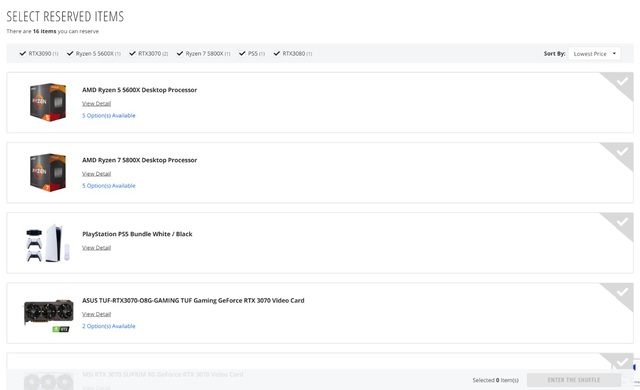The width and height of the screenshot is (640, 390).
Task: Click the Selected 0 Item(s) text
Action: (x=496, y=380)
